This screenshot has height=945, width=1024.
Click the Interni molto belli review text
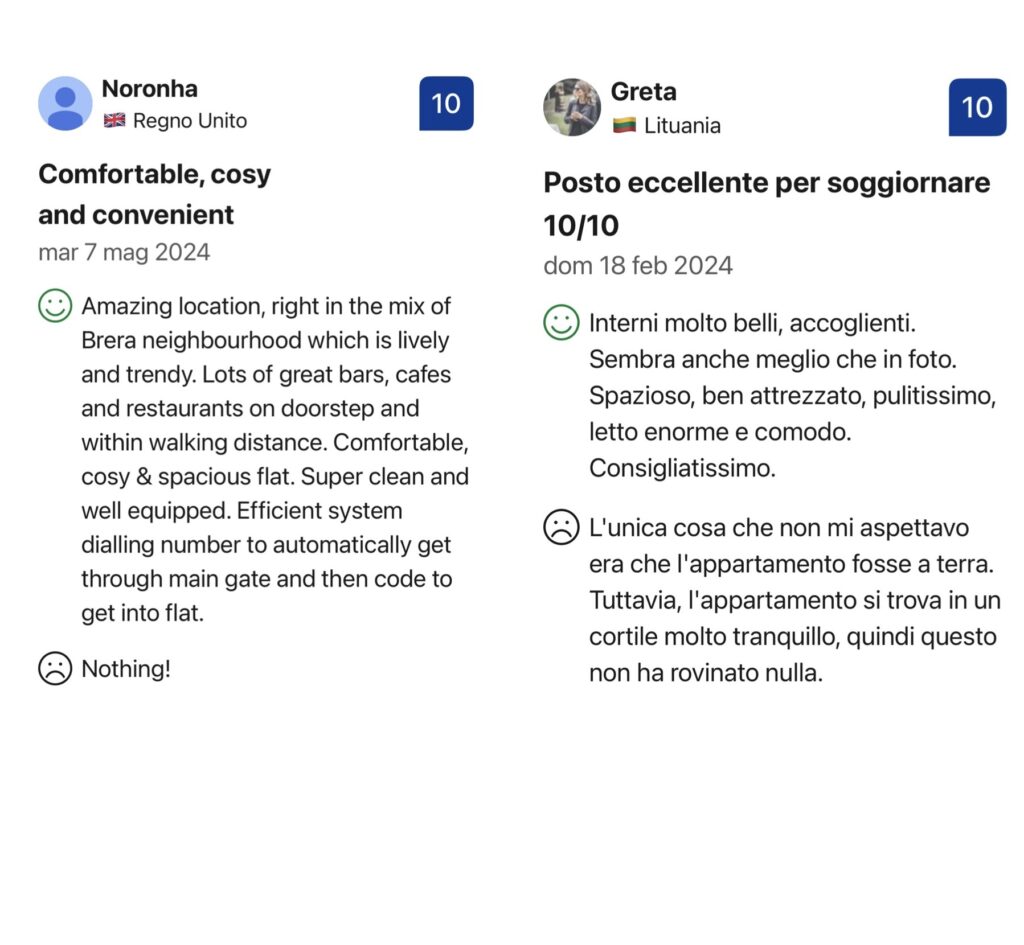point(792,395)
